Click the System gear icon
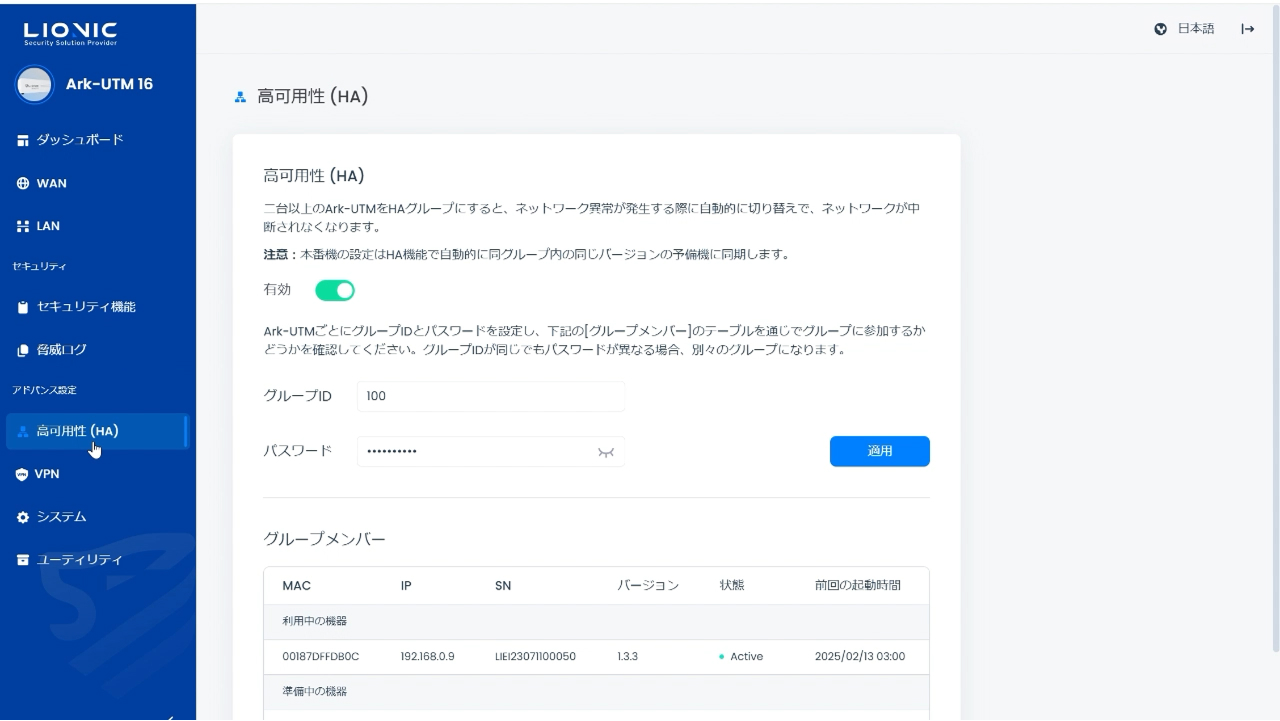This screenshot has width=1280, height=721. (23, 518)
